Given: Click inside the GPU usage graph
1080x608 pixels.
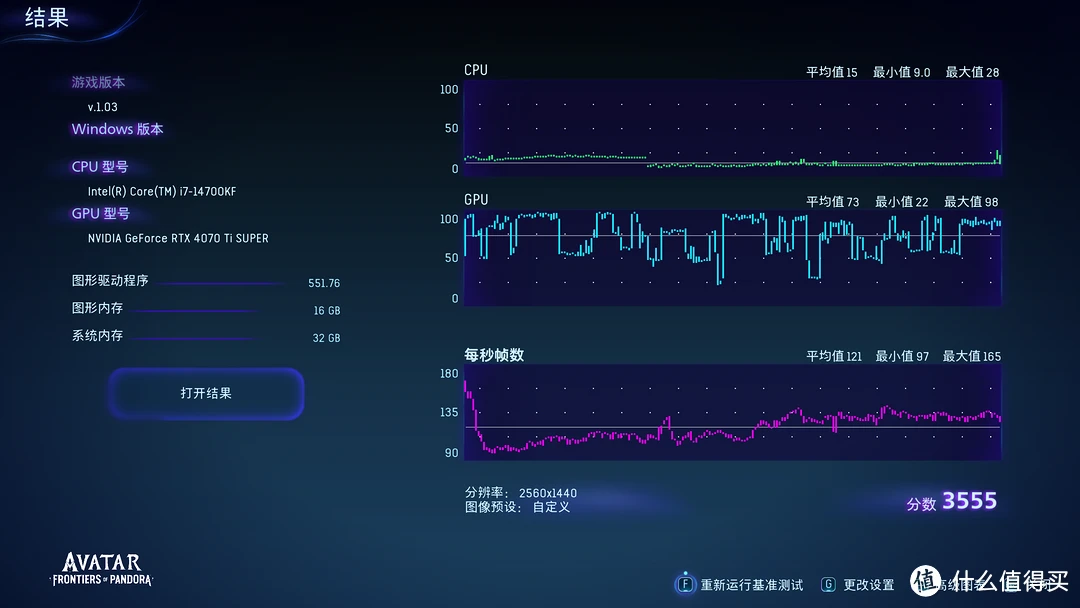Looking at the screenshot, I should (733, 258).
